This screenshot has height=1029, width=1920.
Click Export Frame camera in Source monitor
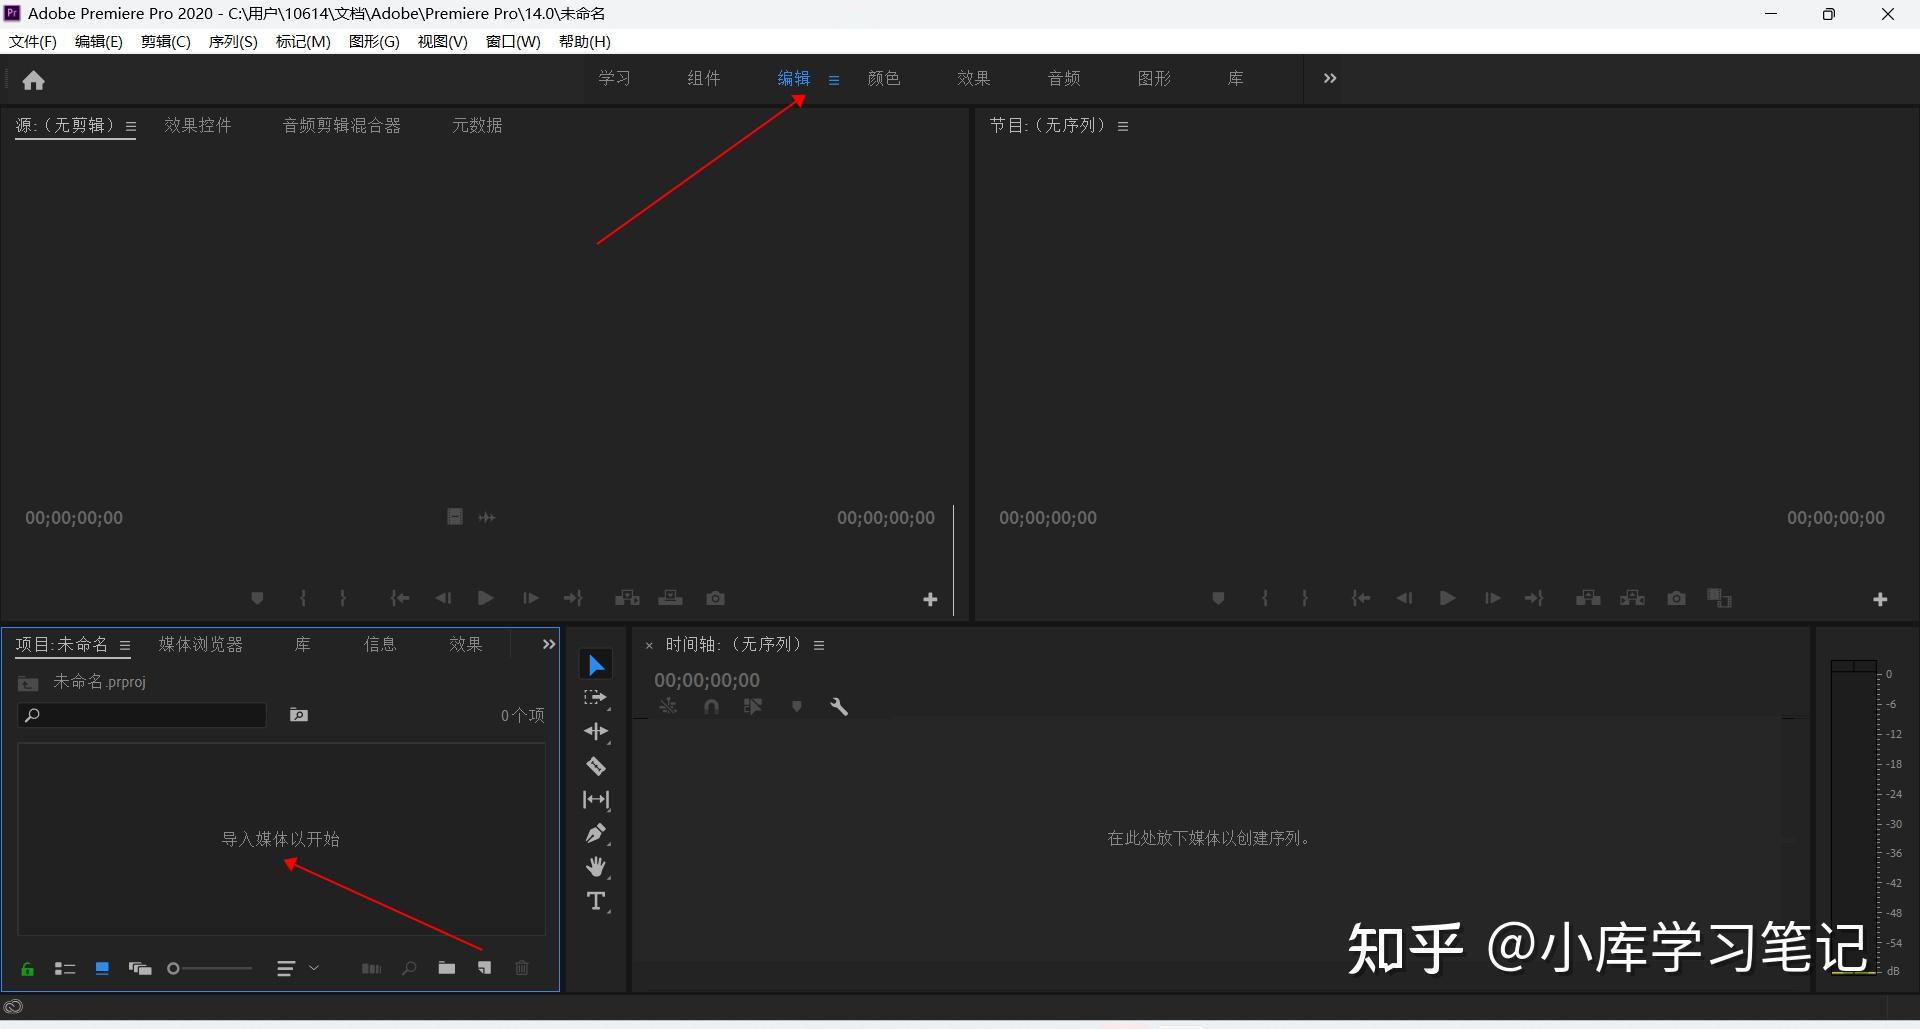[x=715, y=598]
